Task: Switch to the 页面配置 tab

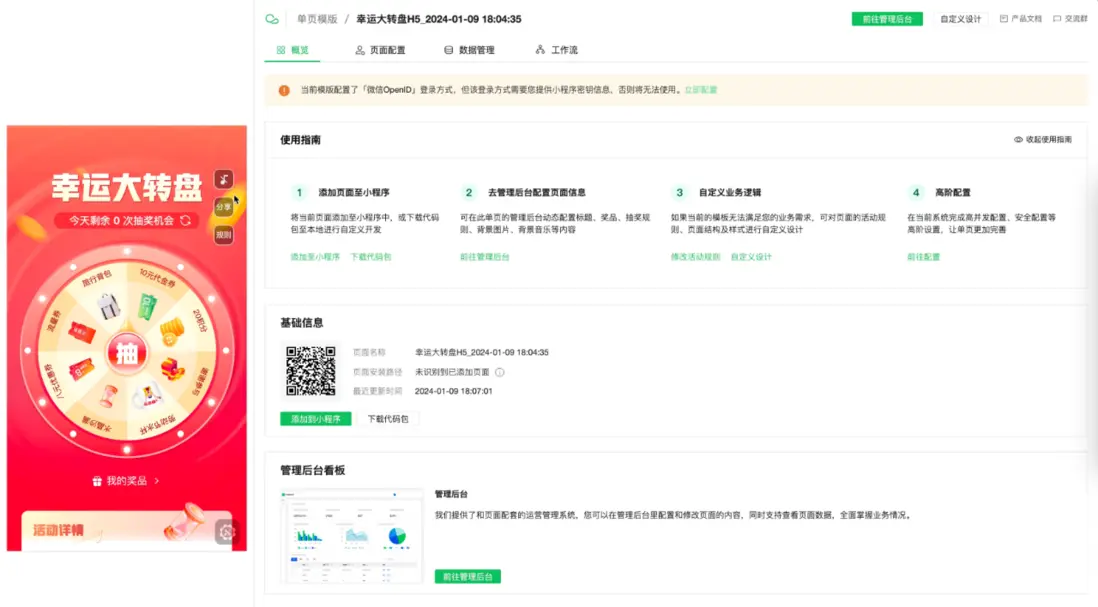Action: coord(381,49)
